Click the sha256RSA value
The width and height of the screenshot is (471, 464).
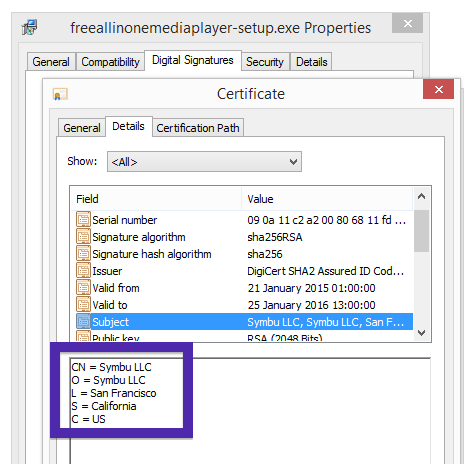pos(275,237)
